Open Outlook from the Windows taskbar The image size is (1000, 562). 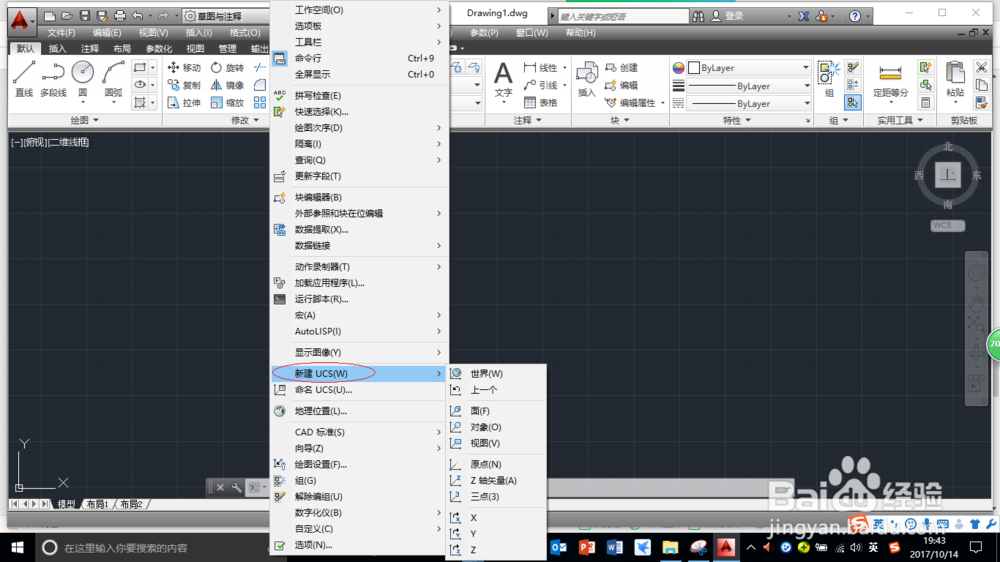click(x=559, y=547)
